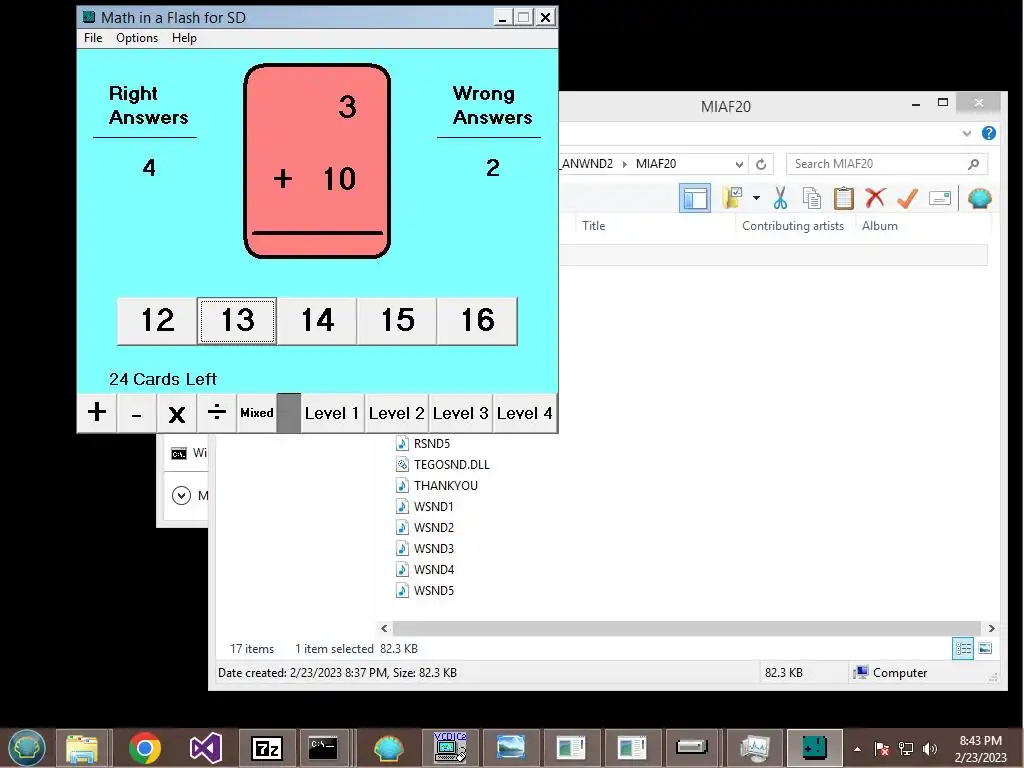Click the volume speaker tray icon

(929, 749)
